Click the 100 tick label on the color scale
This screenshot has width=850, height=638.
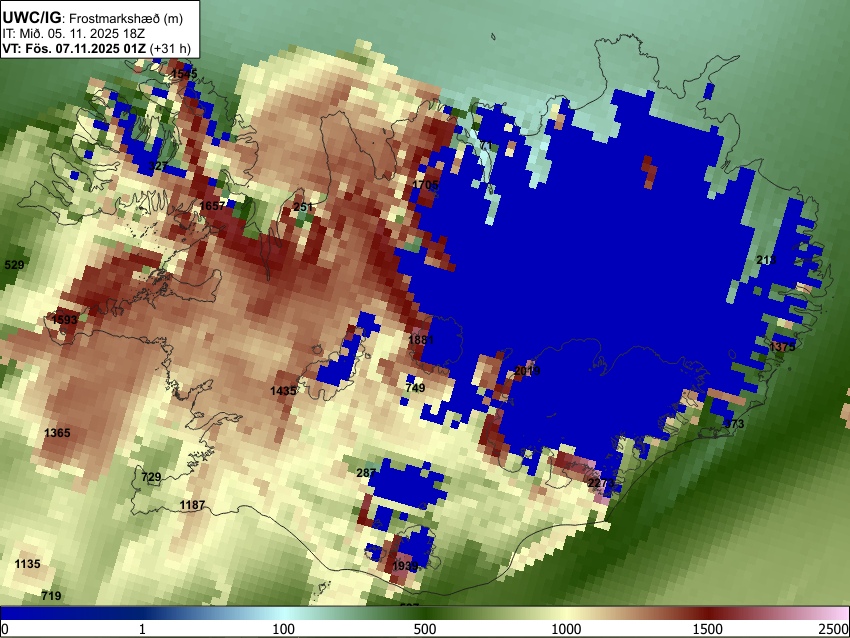[x=284, y=629]
